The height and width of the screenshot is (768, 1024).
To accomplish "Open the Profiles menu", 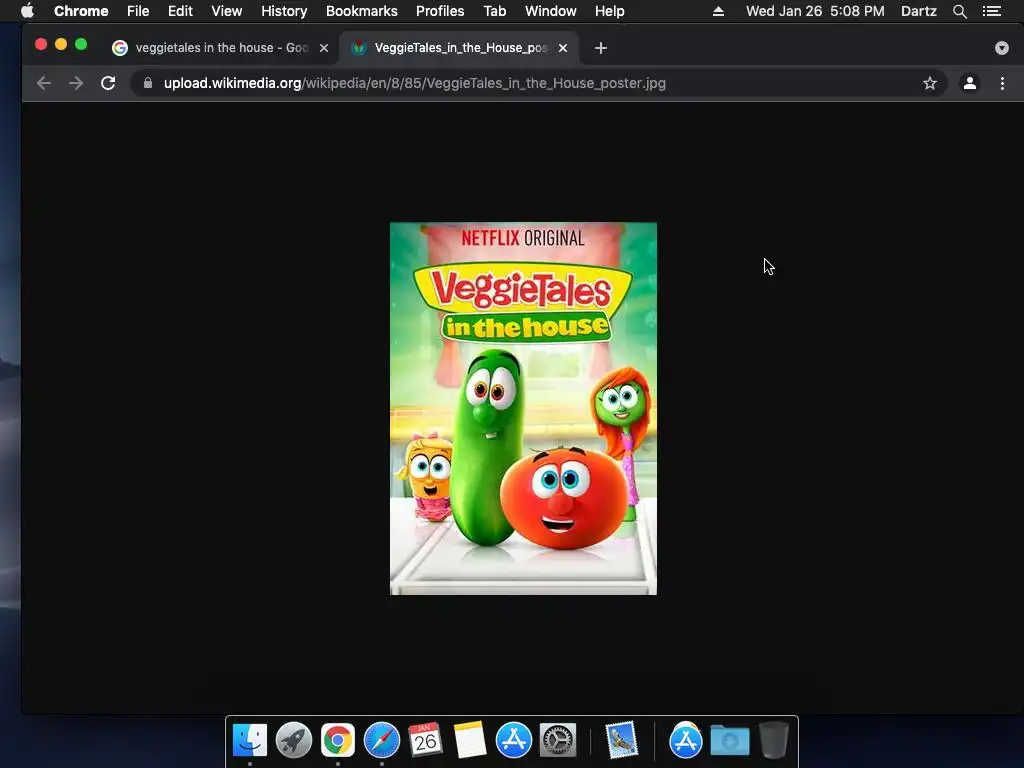I will (x=440, y=11).
